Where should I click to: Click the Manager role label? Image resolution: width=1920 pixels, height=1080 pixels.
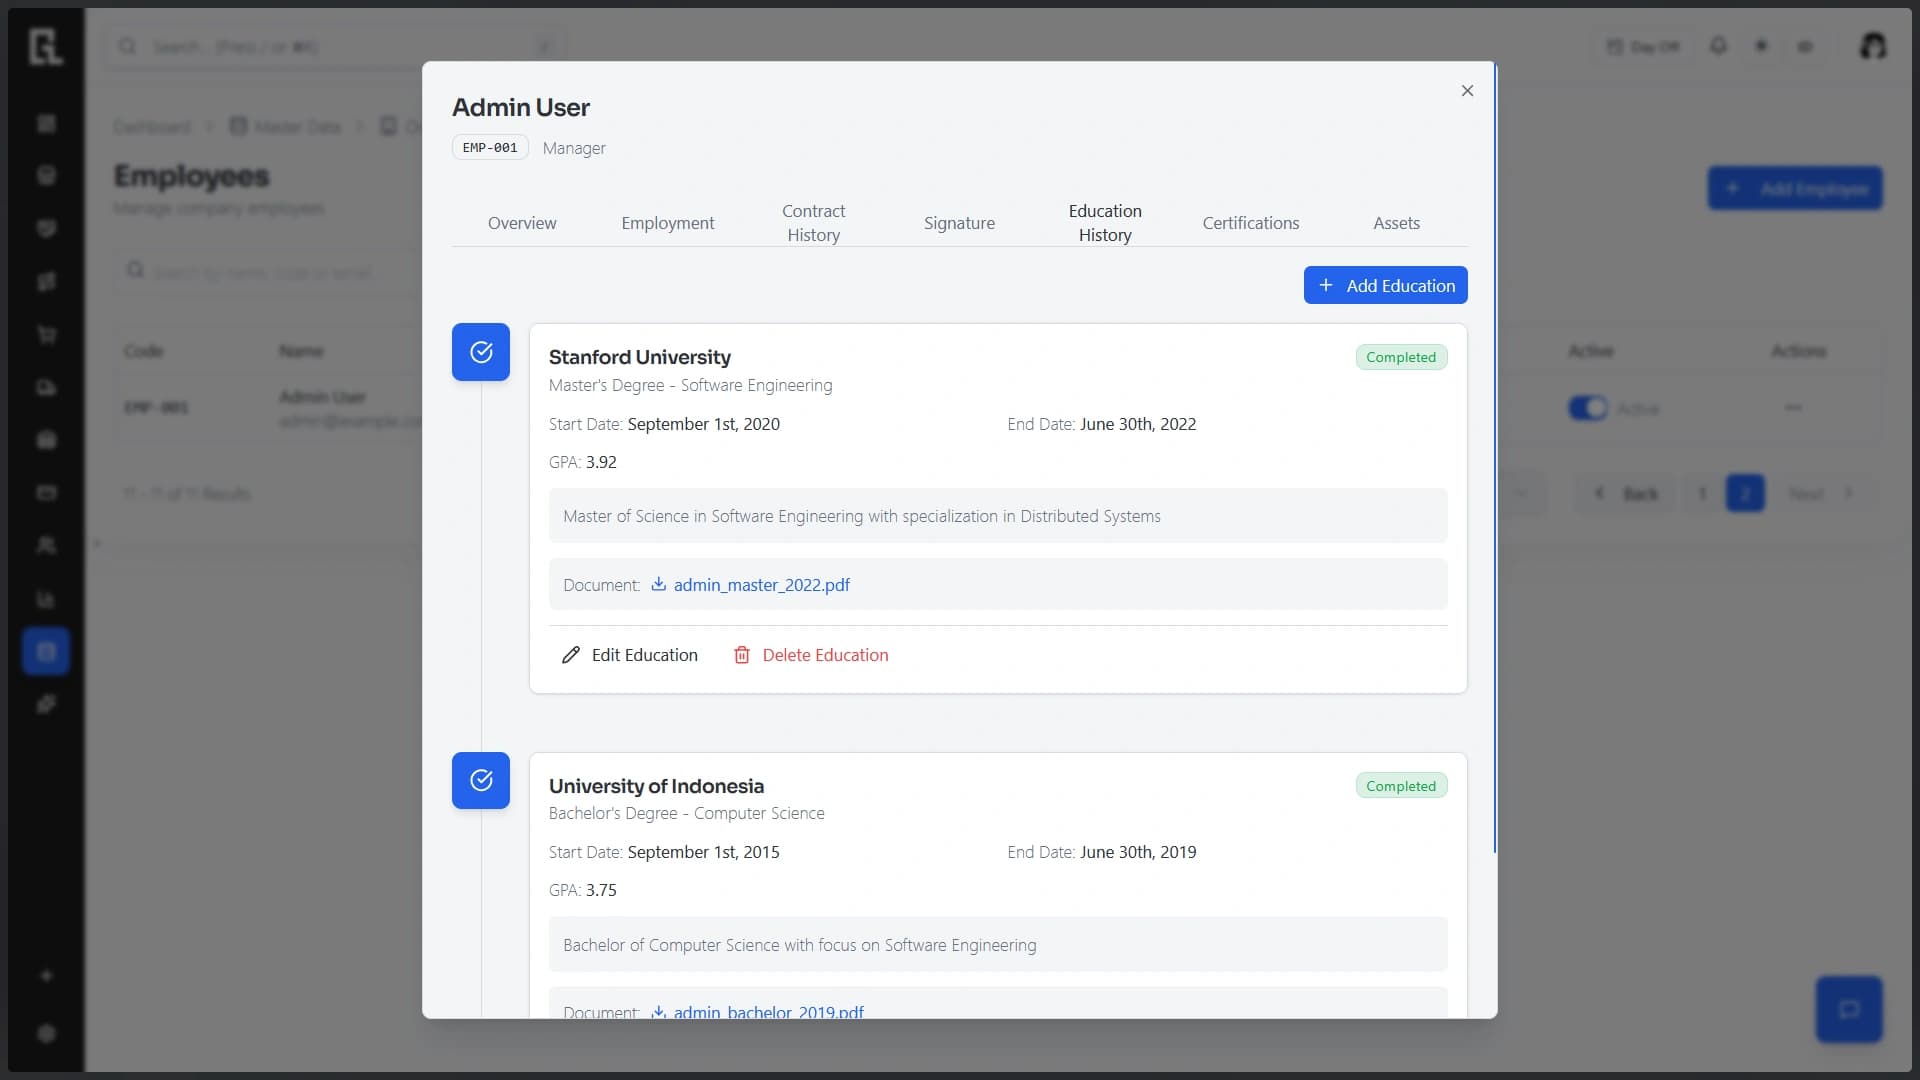coord(574,148)
